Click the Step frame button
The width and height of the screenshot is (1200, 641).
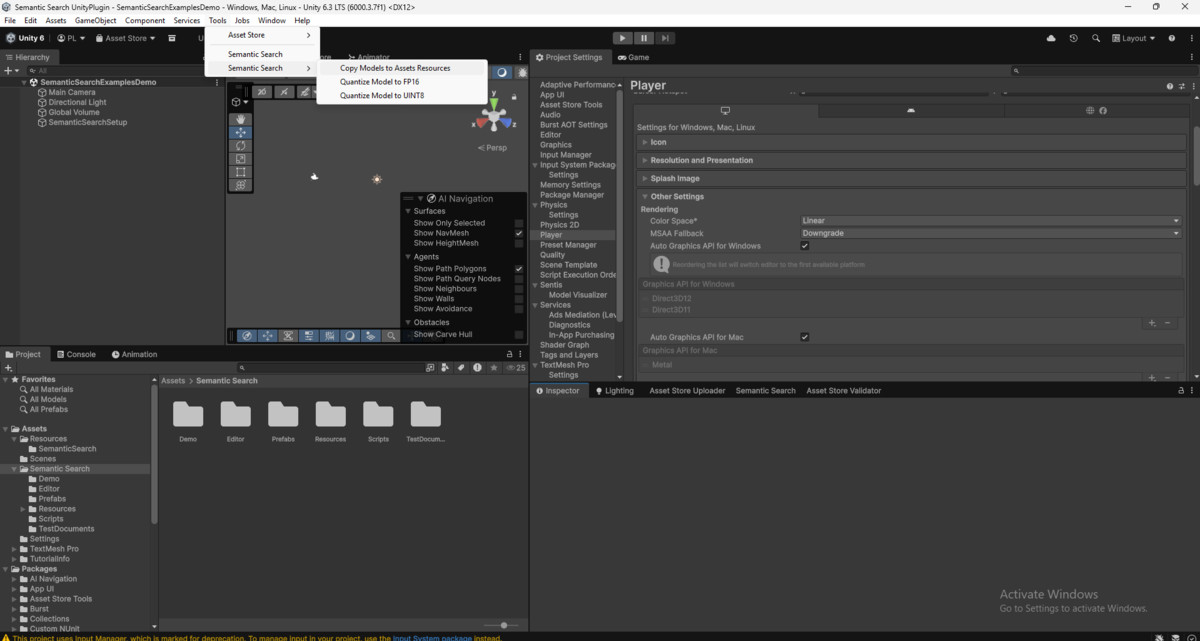665,38
